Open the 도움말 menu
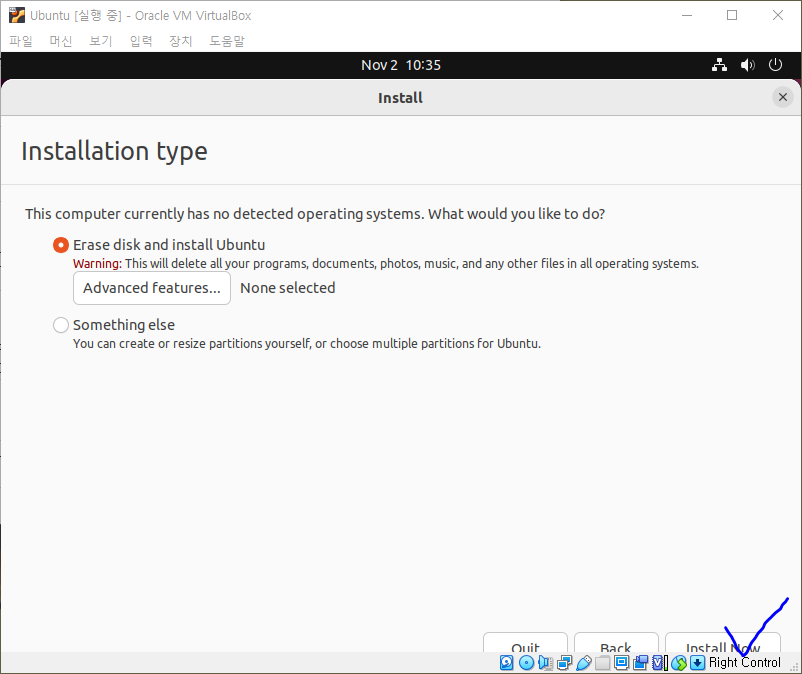The image size is (802, 674). (x=227, y=41)
